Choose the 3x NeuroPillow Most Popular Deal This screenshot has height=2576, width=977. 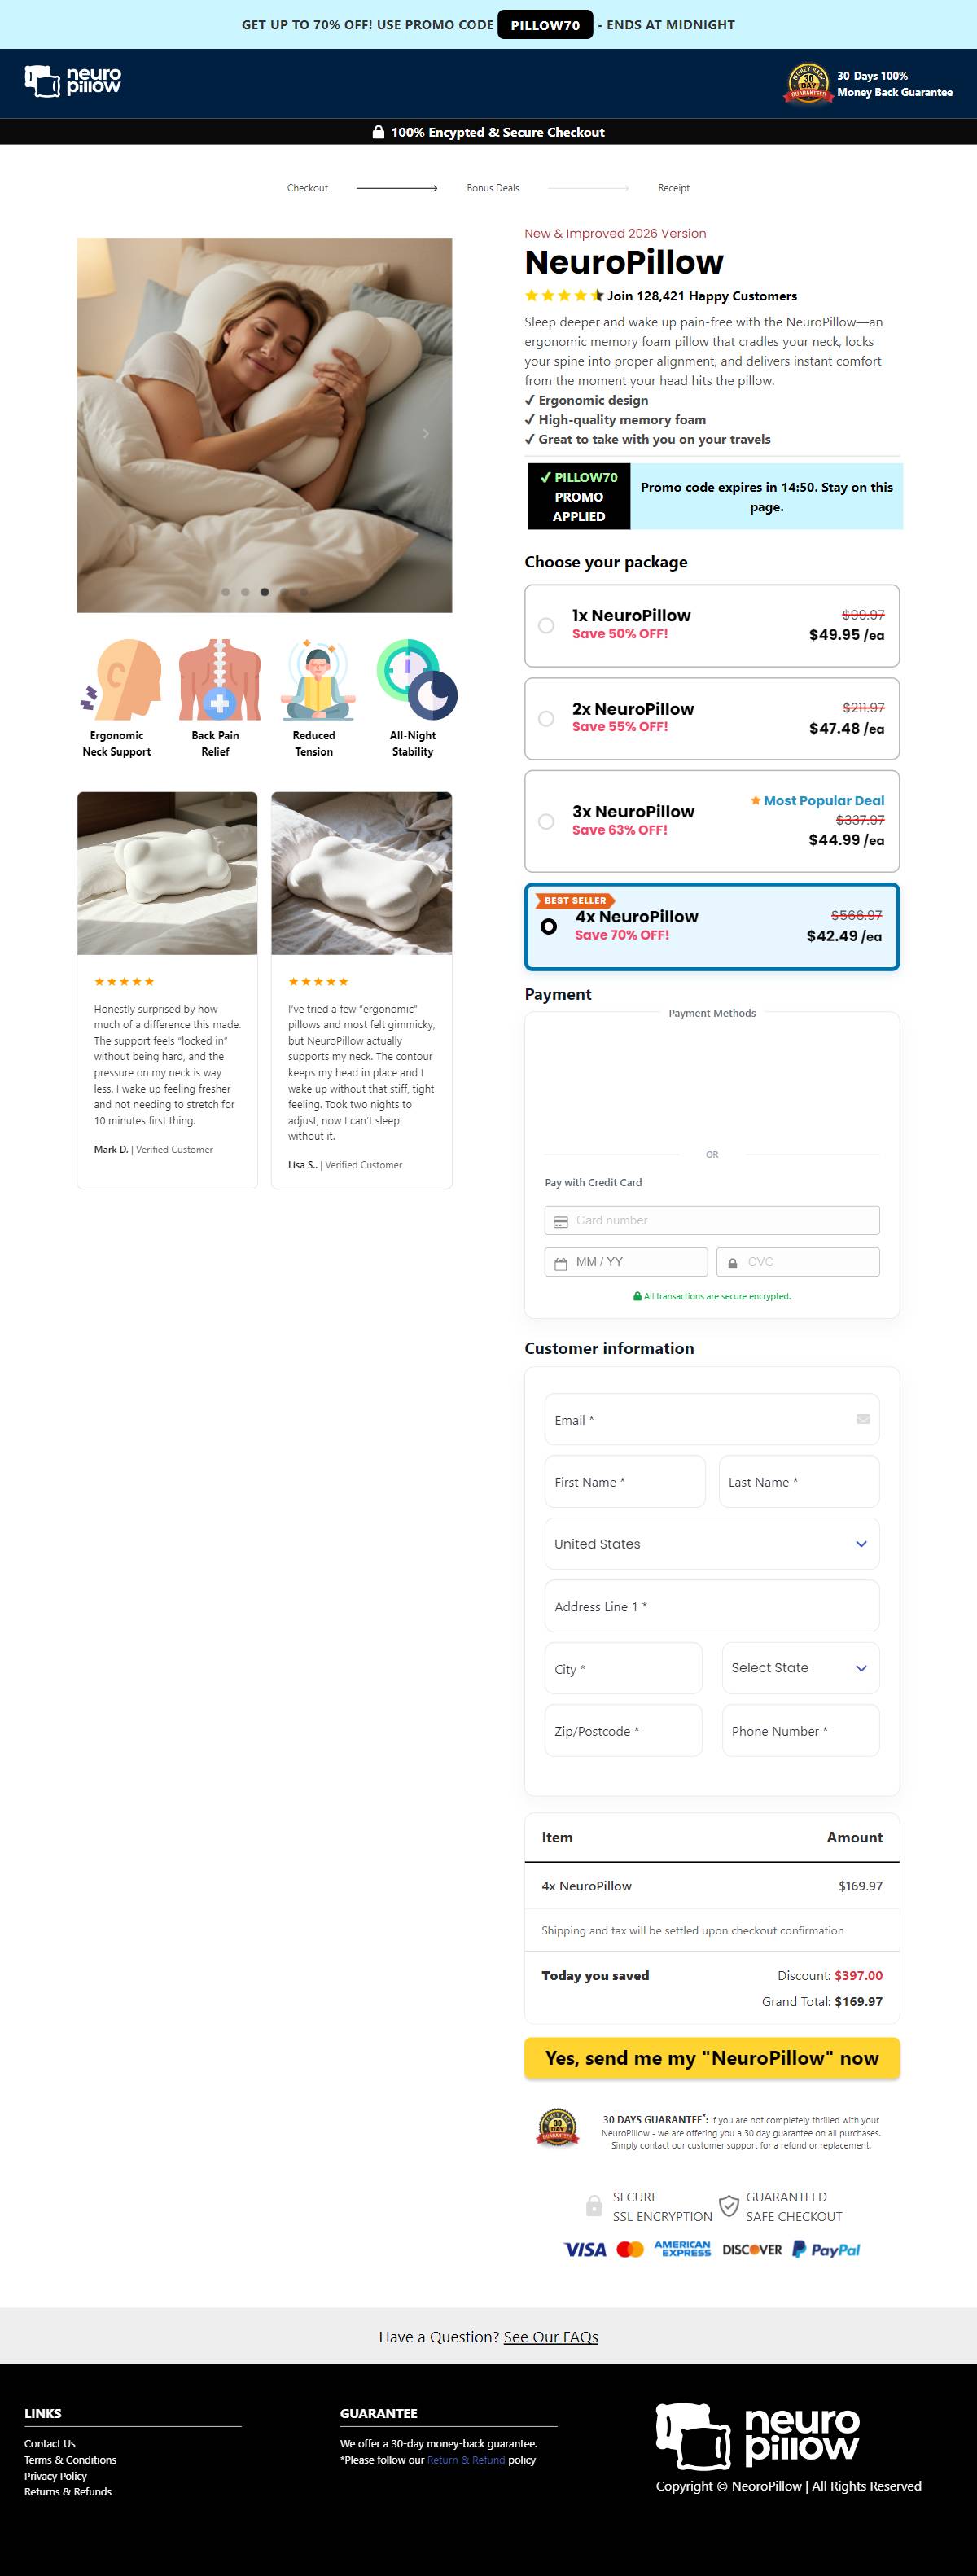point(712,821)
